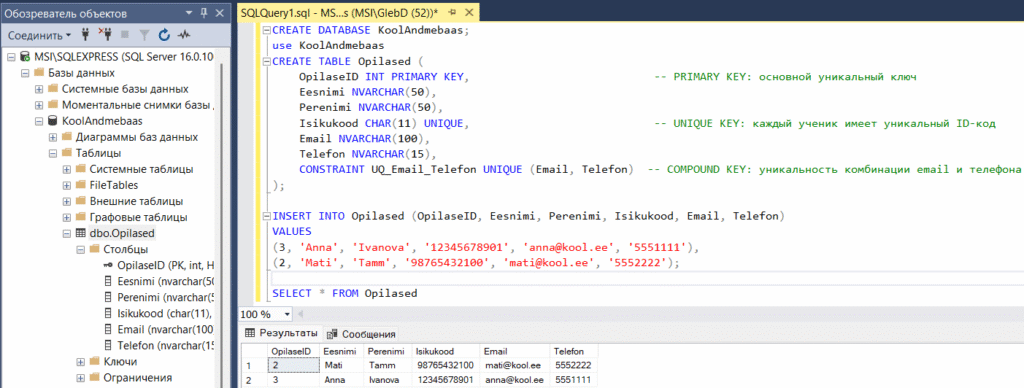Click the 'SELECT * FROM Opilased' code line
The image size is (1024, 388).
tap(344, 293)
